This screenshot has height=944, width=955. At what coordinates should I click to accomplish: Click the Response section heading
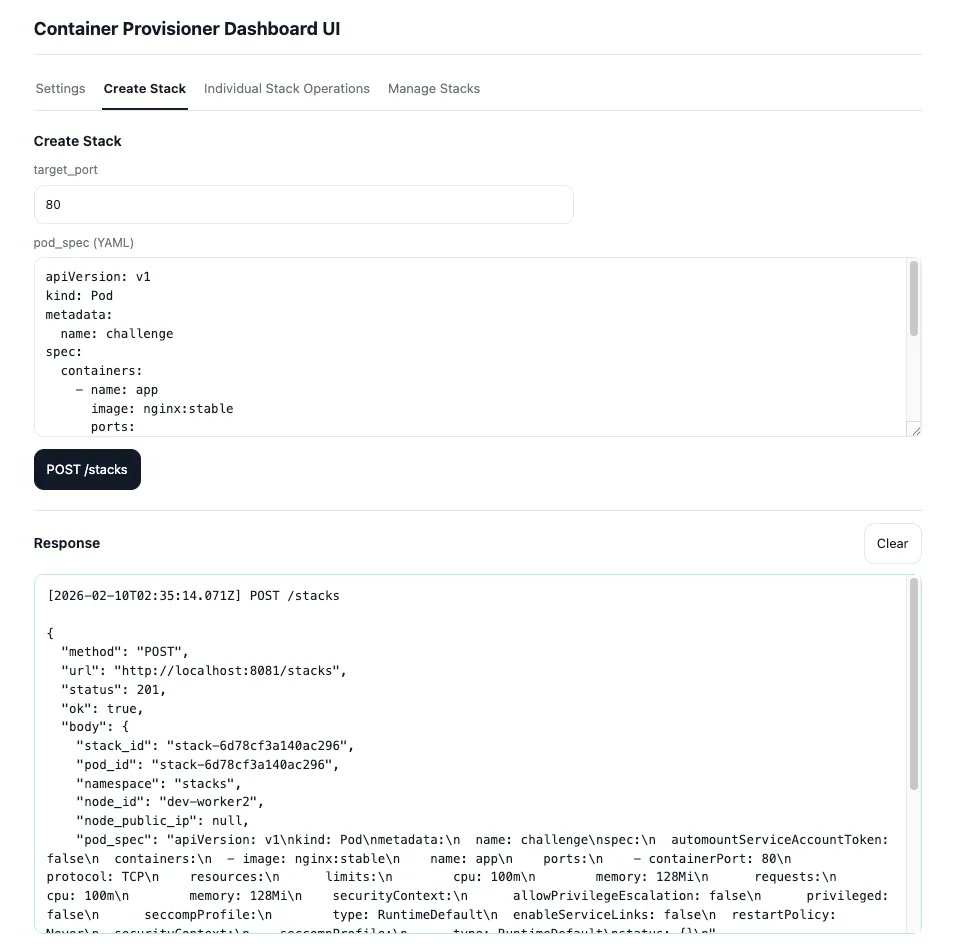(67, 544)
